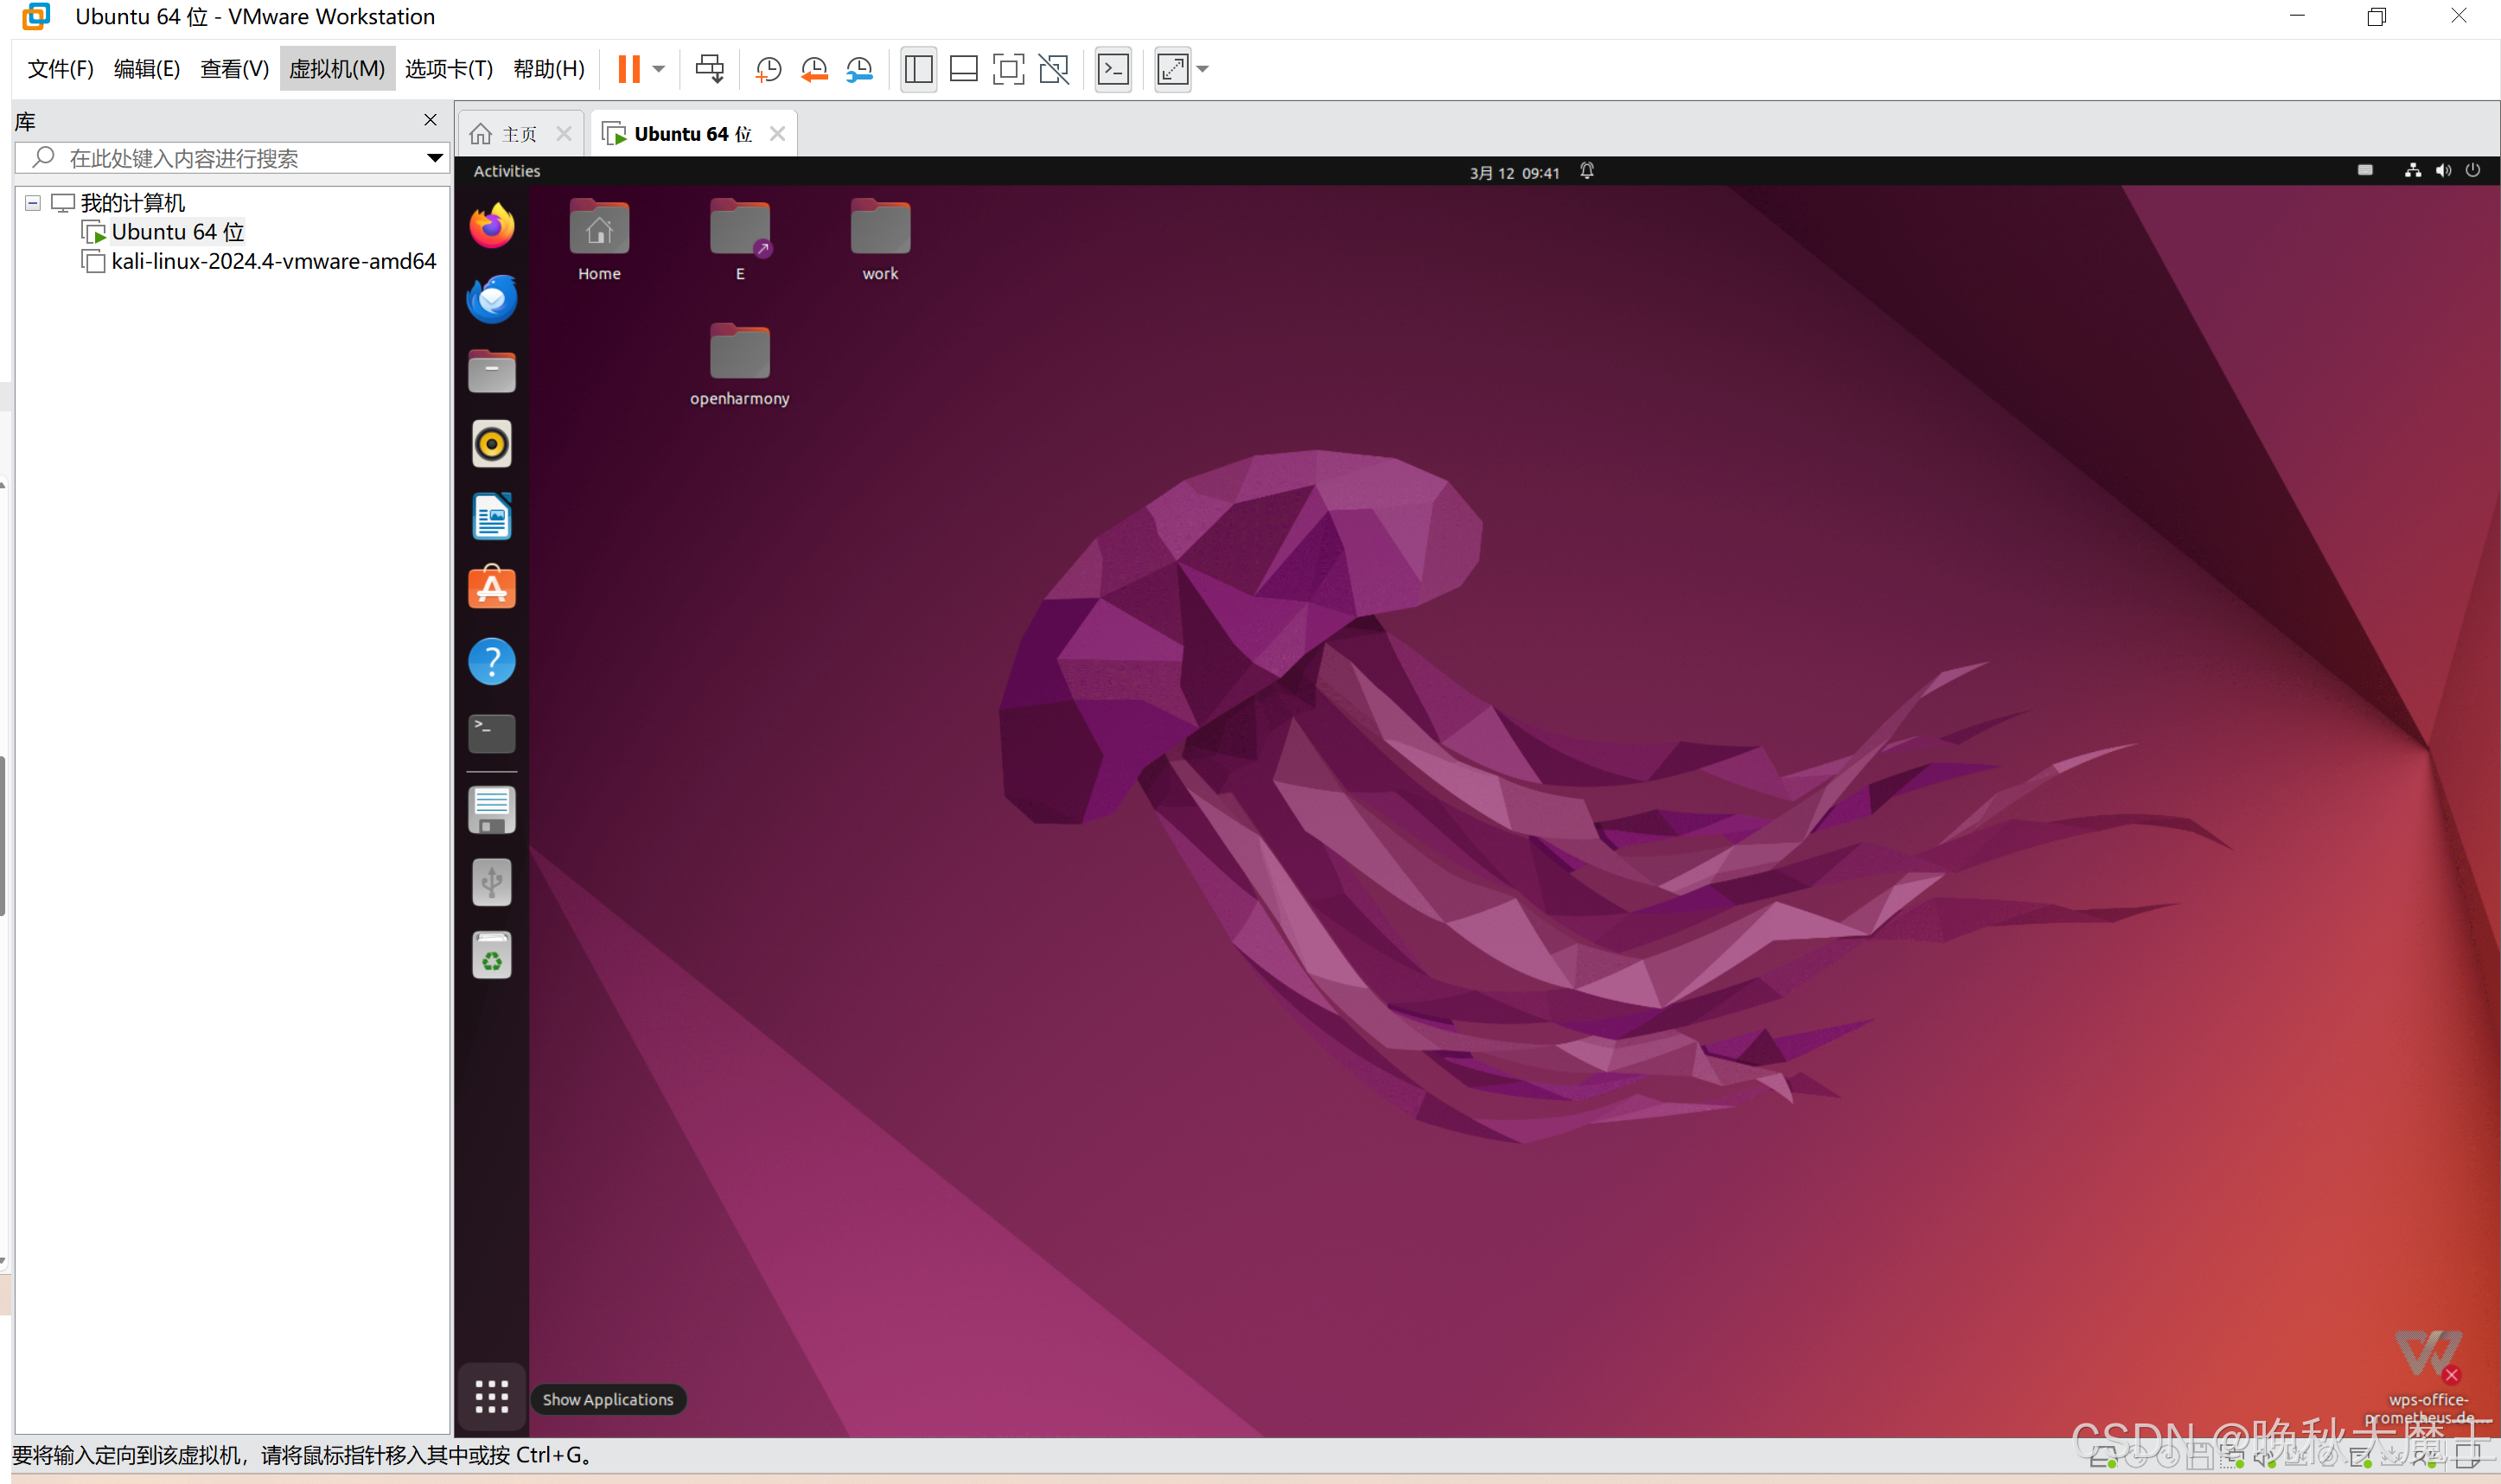Collapse the 我的计算机 tree node
This screenshot has height=1484, width=2501.
tap(33, 203)
